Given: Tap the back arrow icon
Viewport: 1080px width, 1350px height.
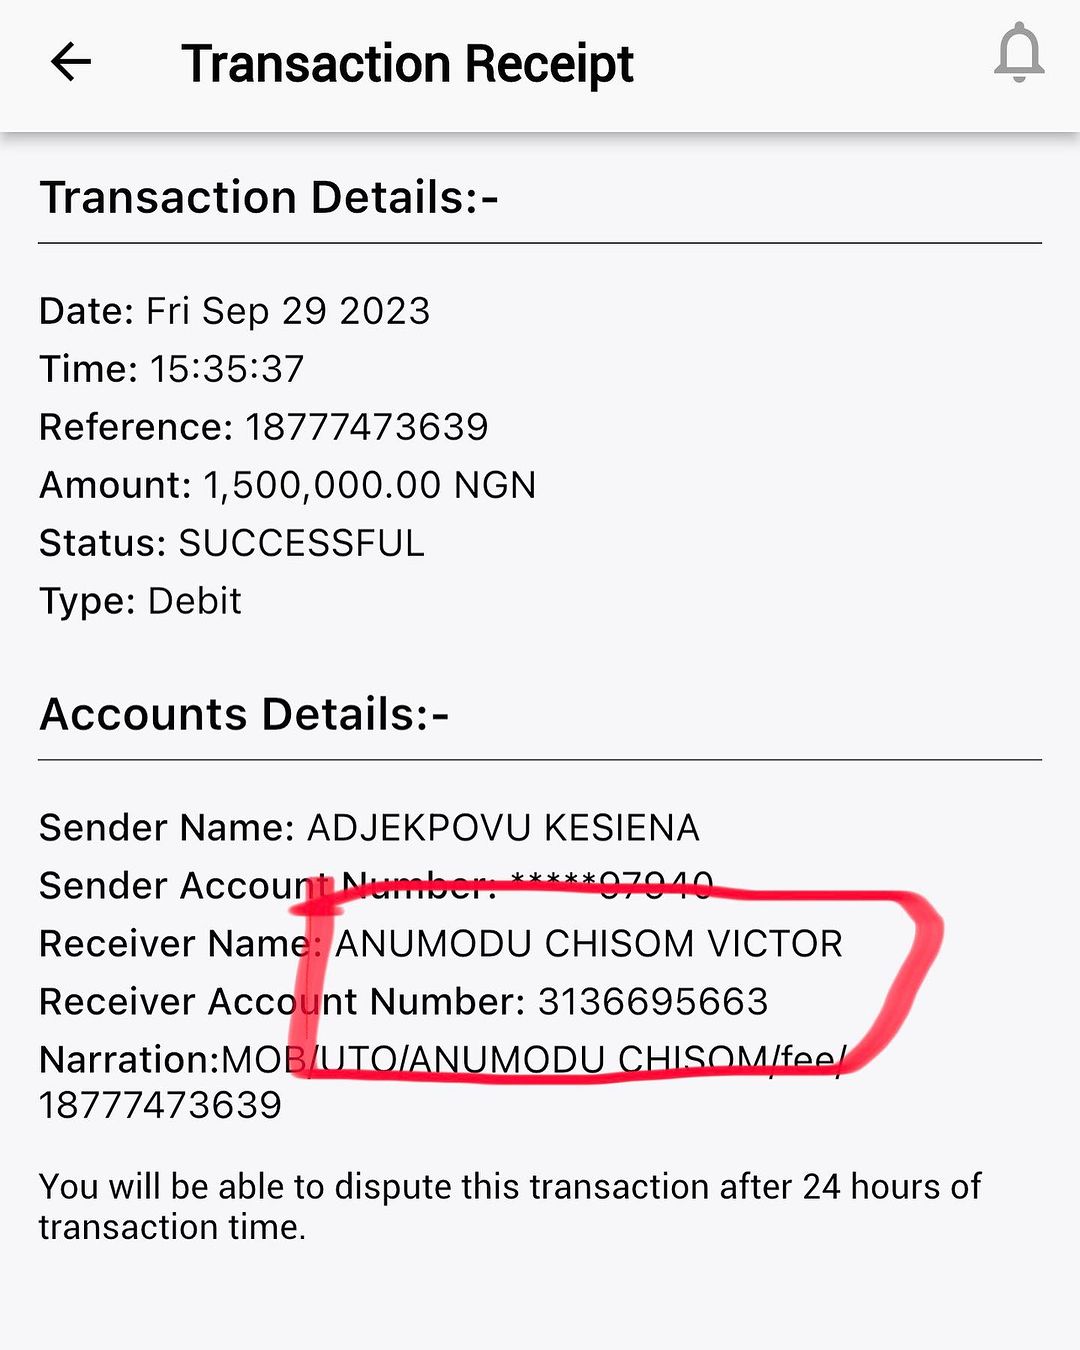Looking at the screenshot, I should tap(71, 63).
